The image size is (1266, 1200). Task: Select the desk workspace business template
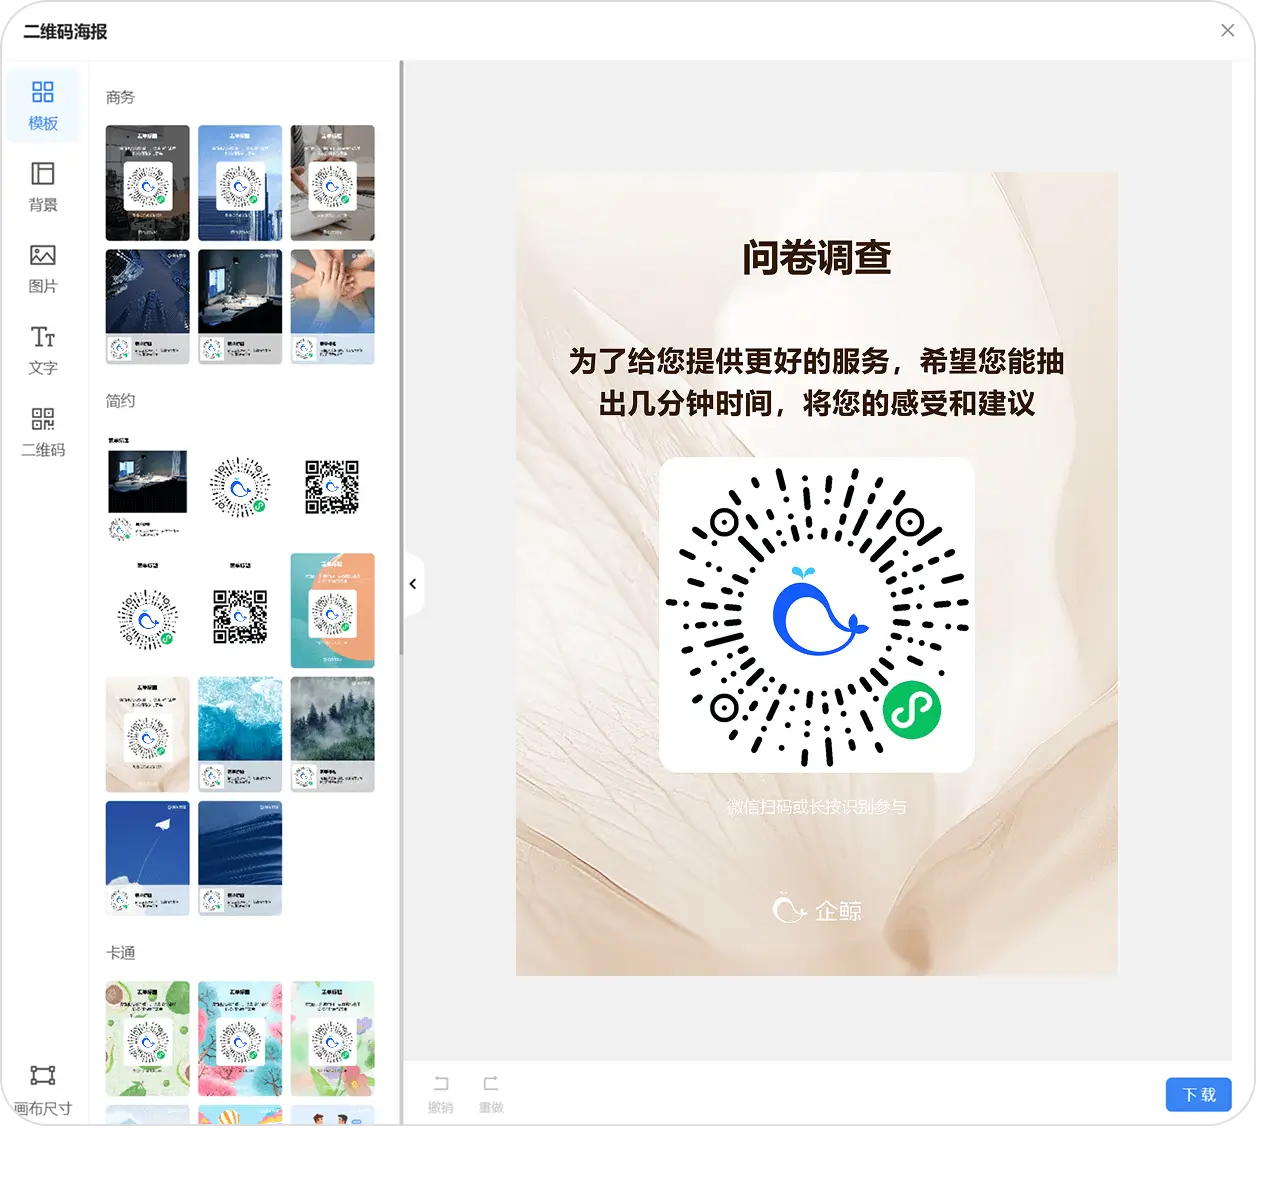point(332,183)
